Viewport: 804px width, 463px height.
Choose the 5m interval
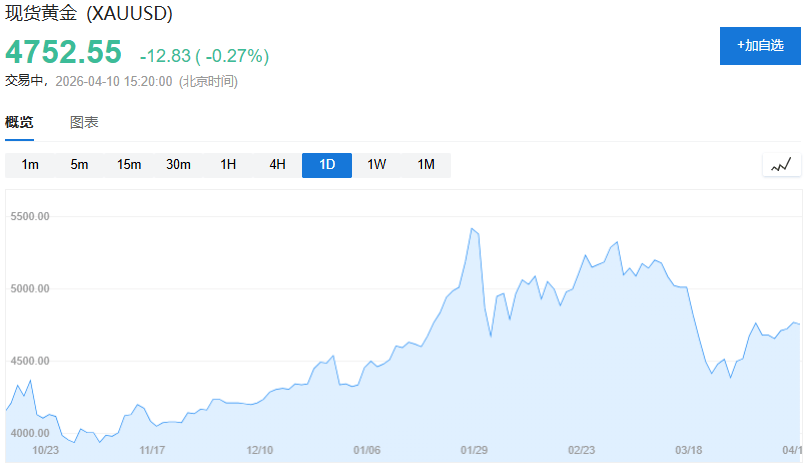[79, 165]
